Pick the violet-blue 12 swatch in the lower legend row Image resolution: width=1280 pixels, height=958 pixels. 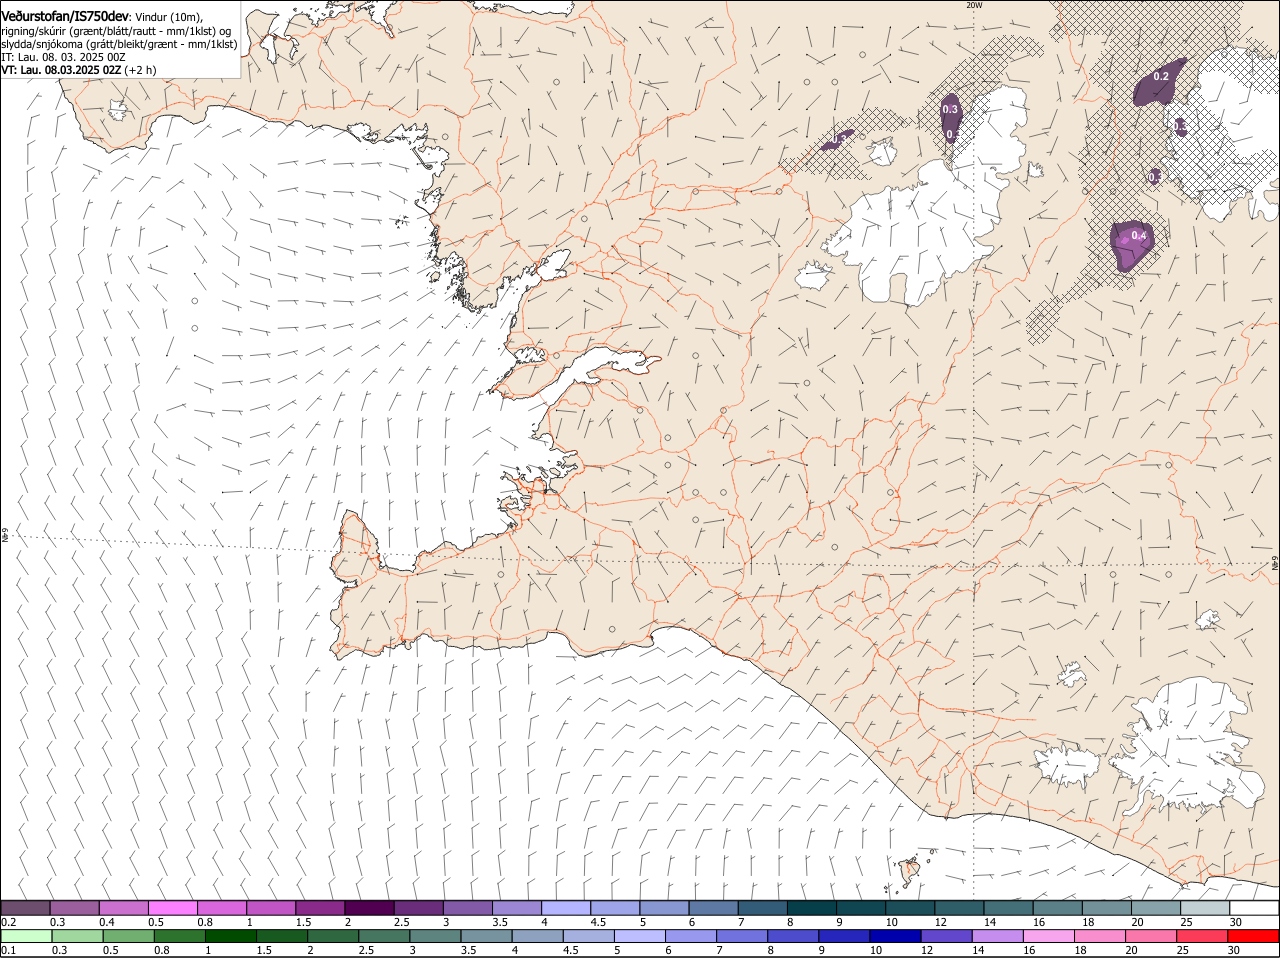pos(946,936)
